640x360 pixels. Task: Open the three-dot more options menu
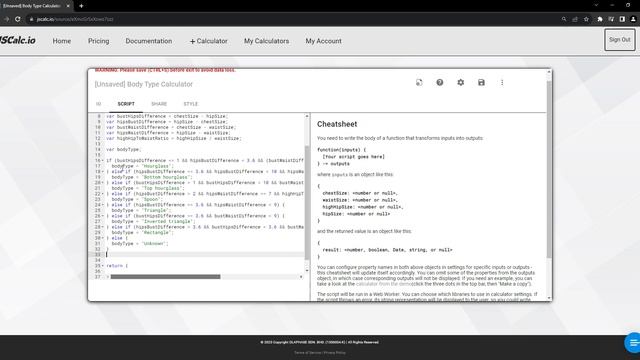[502, 82]
